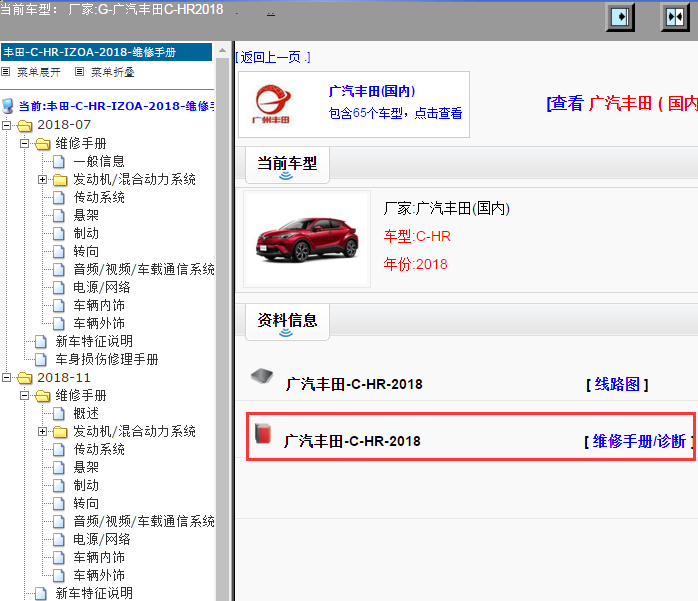Open 新车特征说明 under 2018-07
Viewport: 698px width, 601px height.
point(94,341)
